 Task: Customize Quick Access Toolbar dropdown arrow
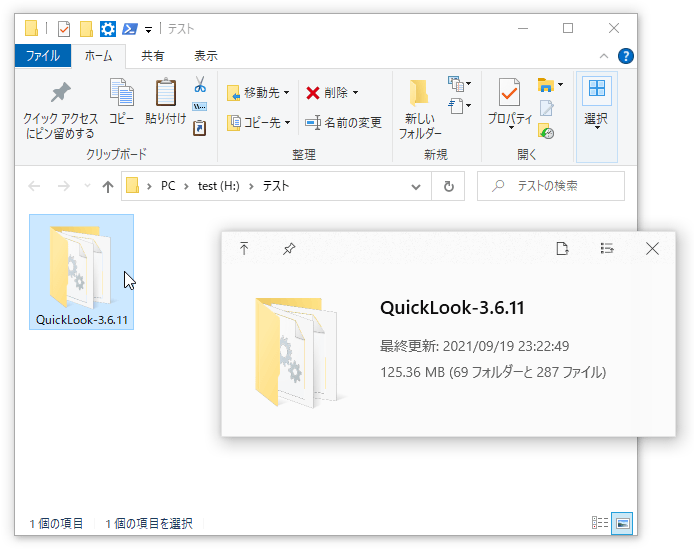pyautogui.click(x=148, y=30)
